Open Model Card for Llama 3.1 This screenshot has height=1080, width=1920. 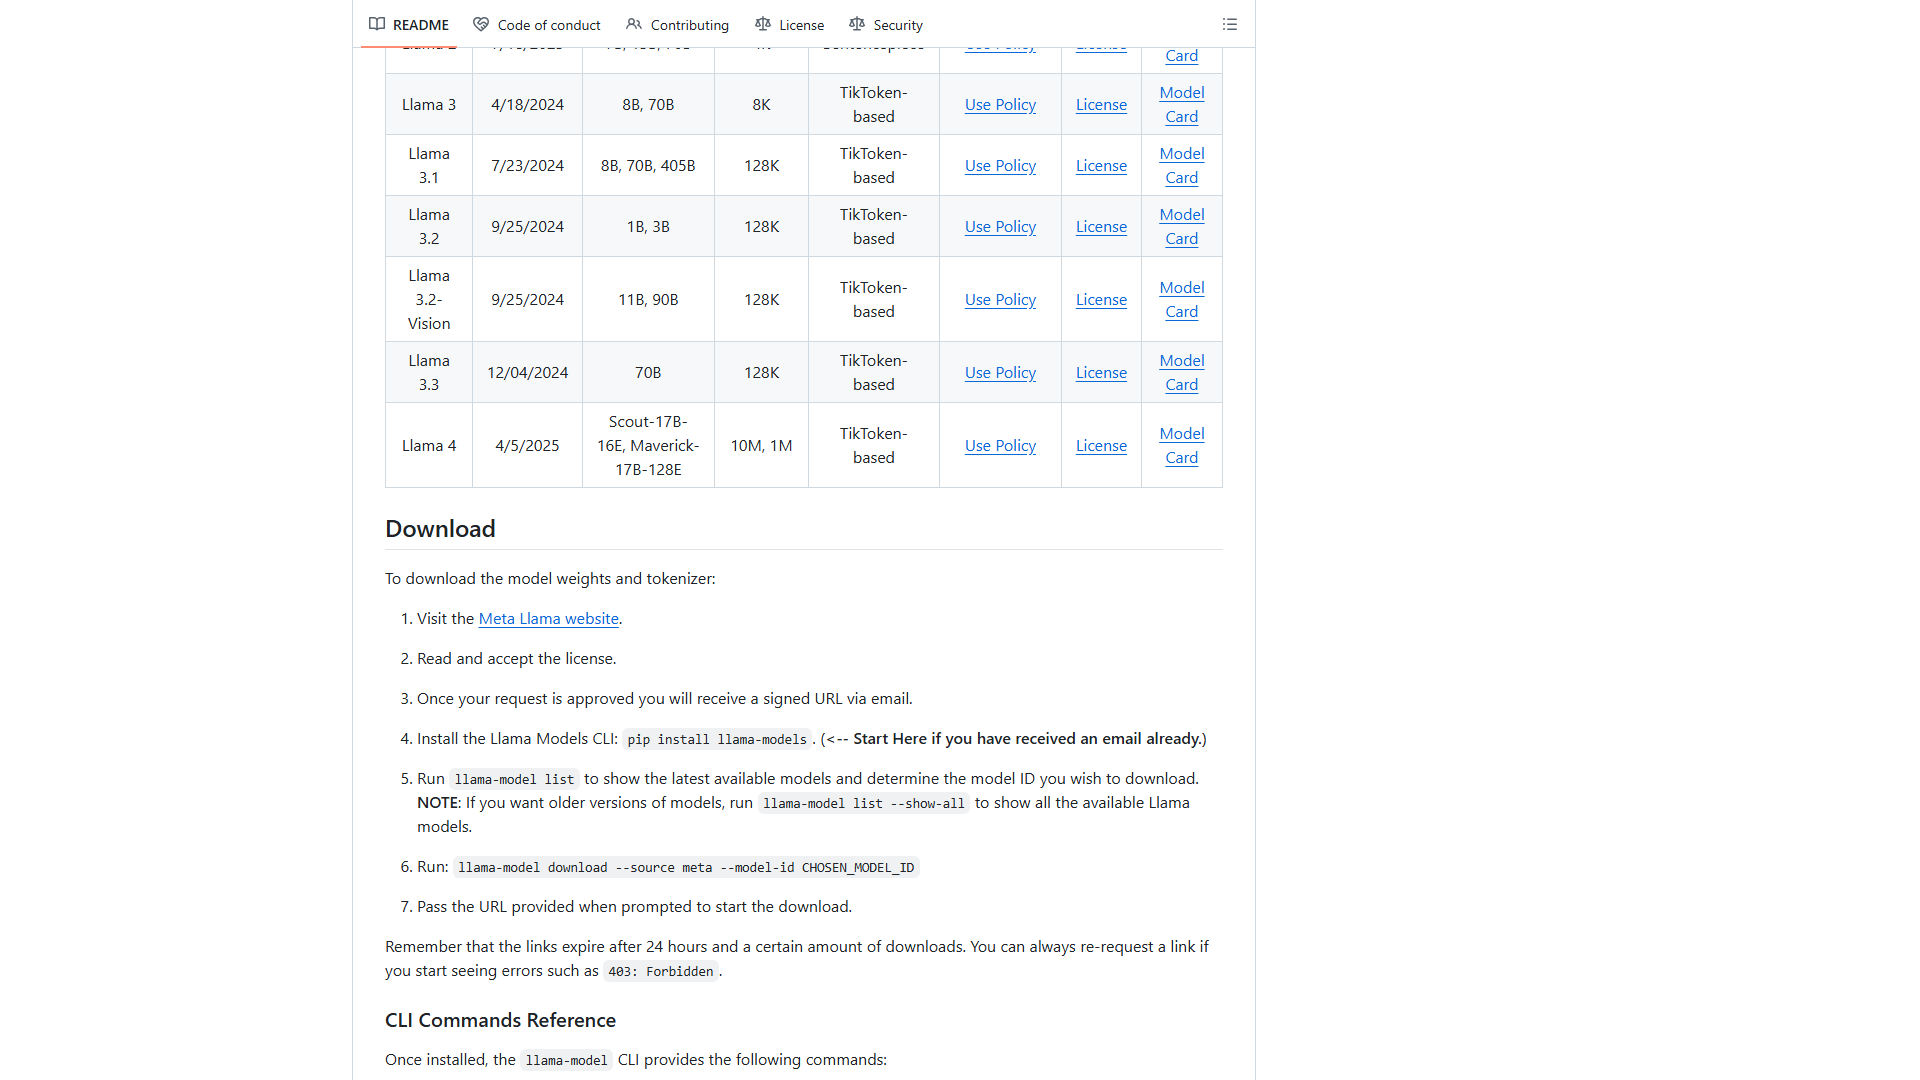[x=1181, y=165]
